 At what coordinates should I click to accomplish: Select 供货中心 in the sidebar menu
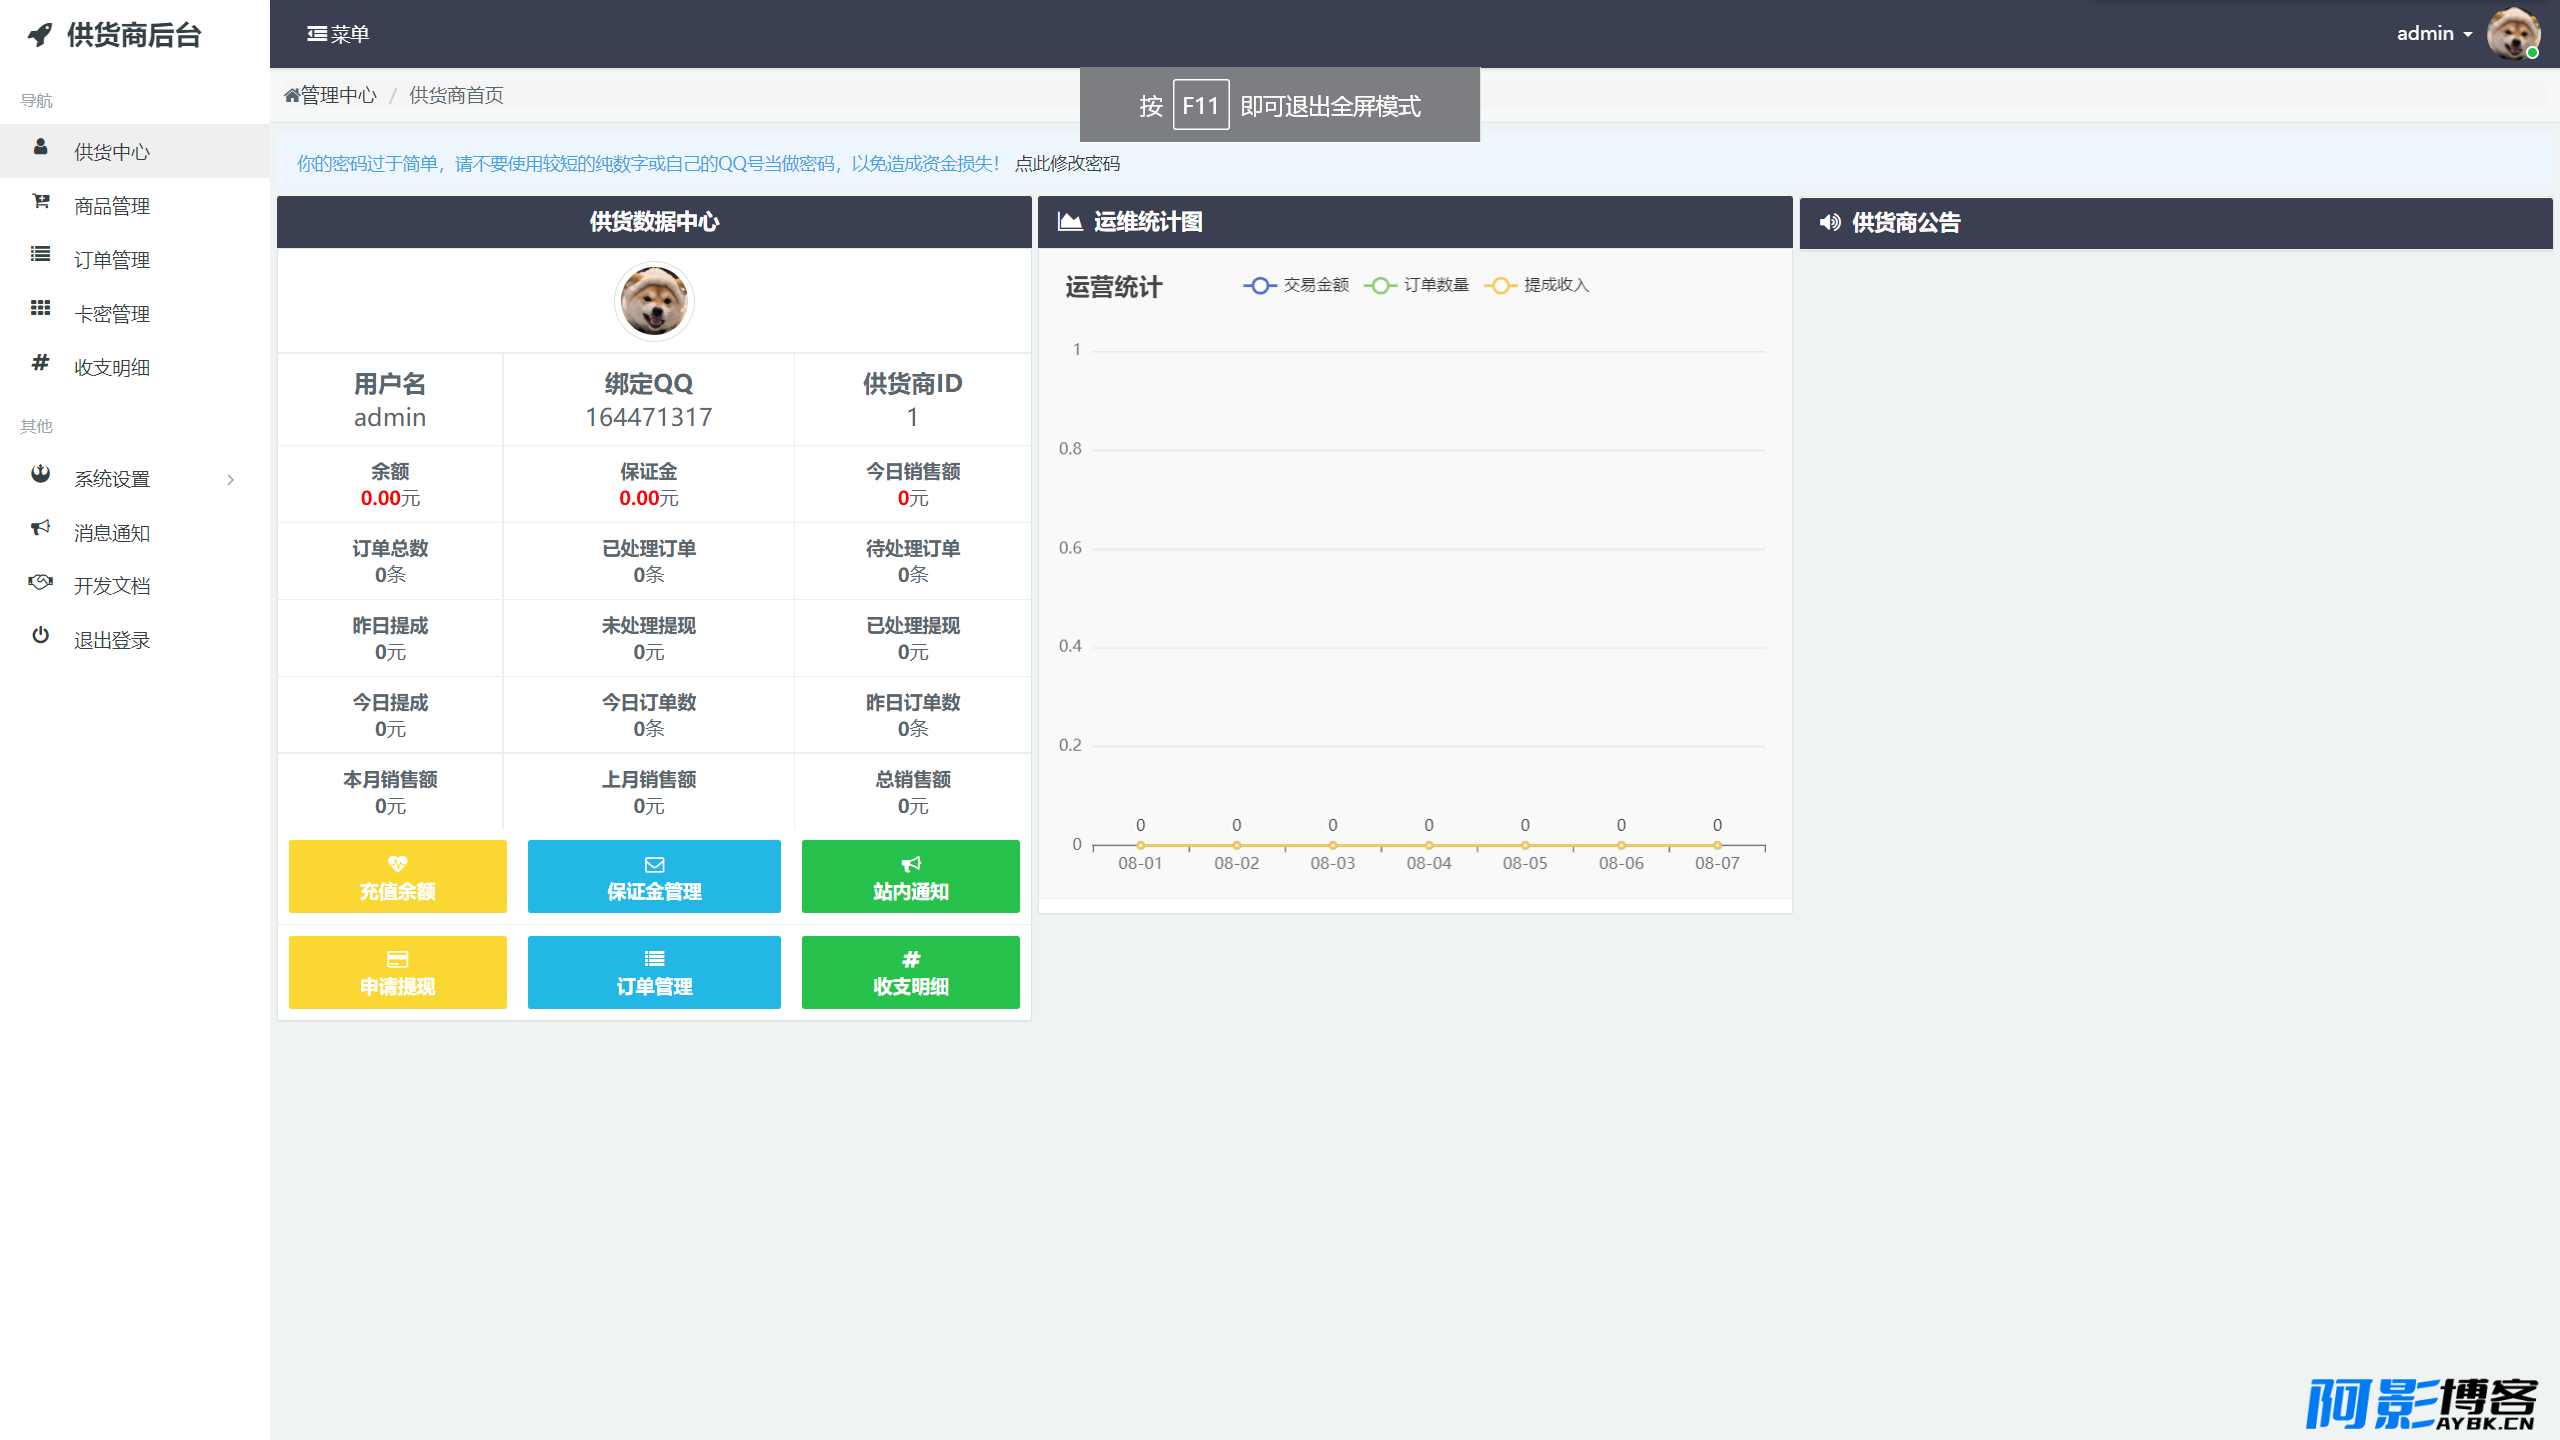[135, 151]
